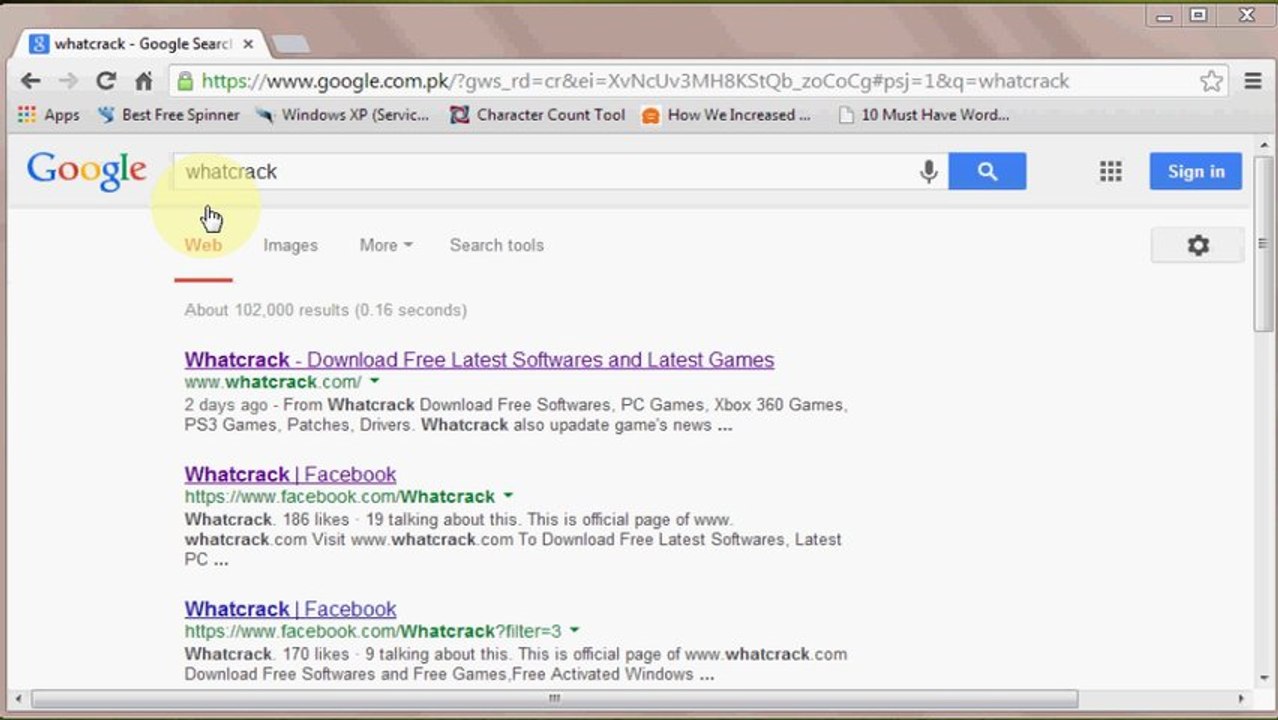This screenshot has height=720, width=1278.
Task: Click the Sign in button
Action: point(1196,171)
